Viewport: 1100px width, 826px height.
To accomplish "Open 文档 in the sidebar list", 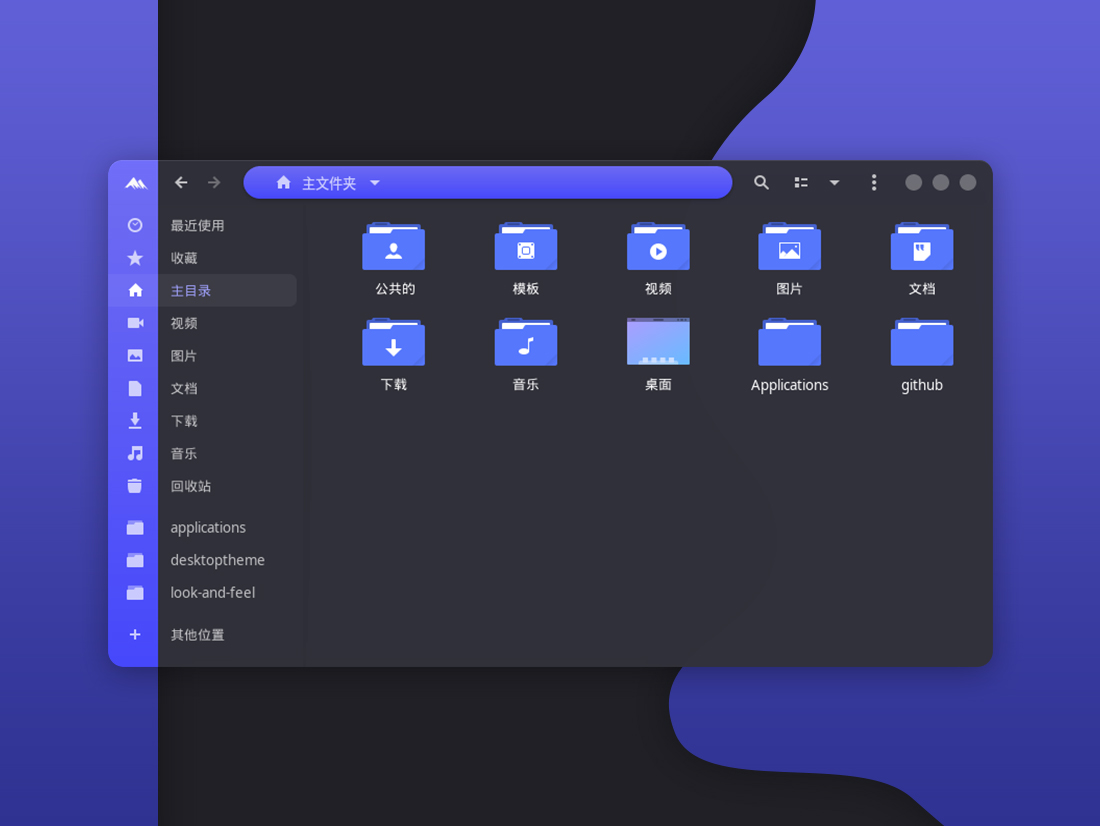I will point(184,388).
